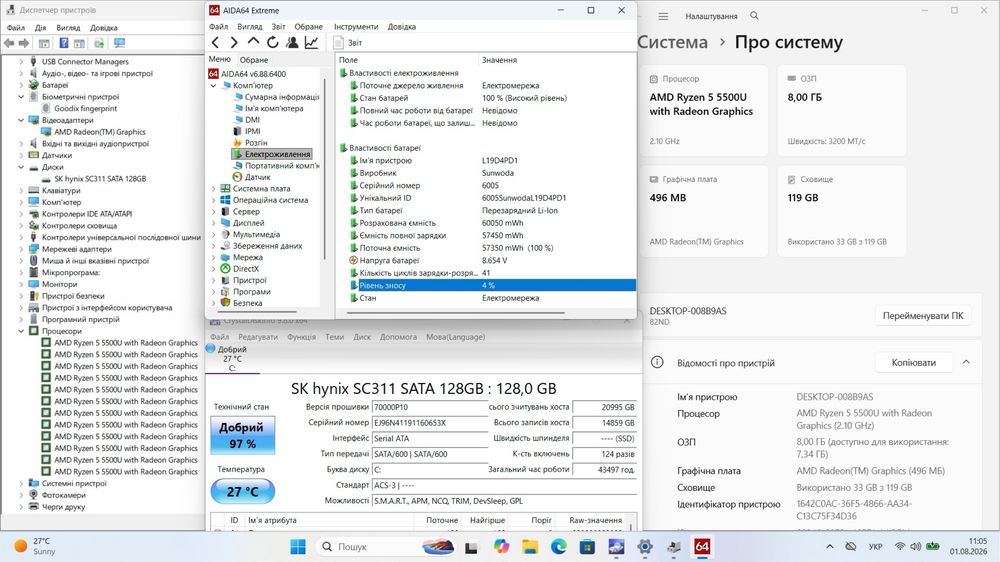Open File Explorer from taskbar
The height and width of the screenshot is (562, 1000).
click(x=529, y=547)
